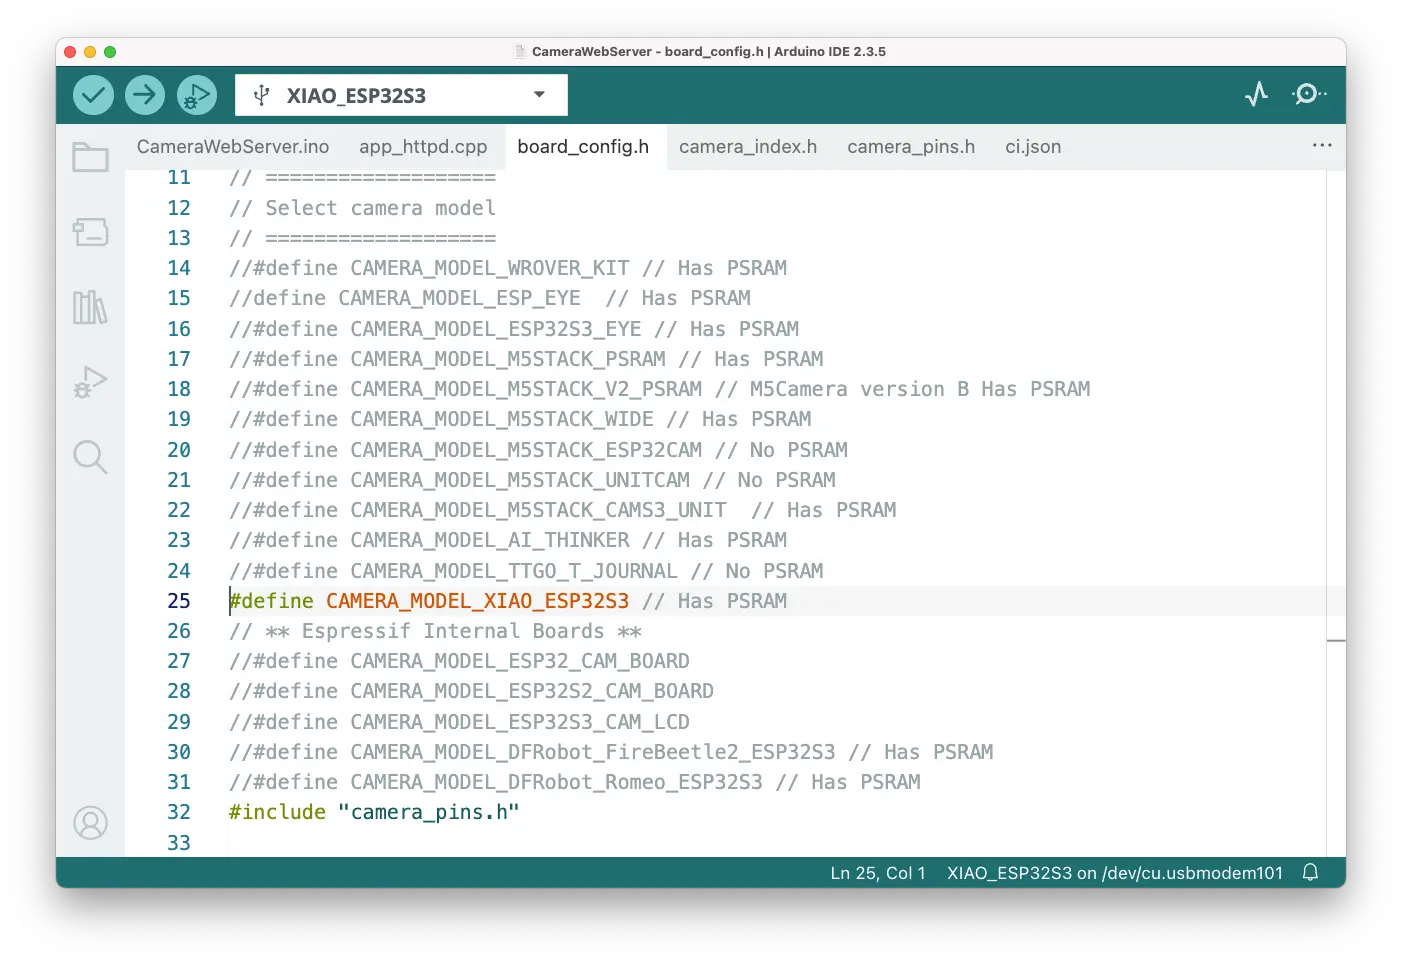Viewport: 1402px width, 962px height.
Task: Switch to the CameraWebServer.ino tab
Action: [233, 147]
